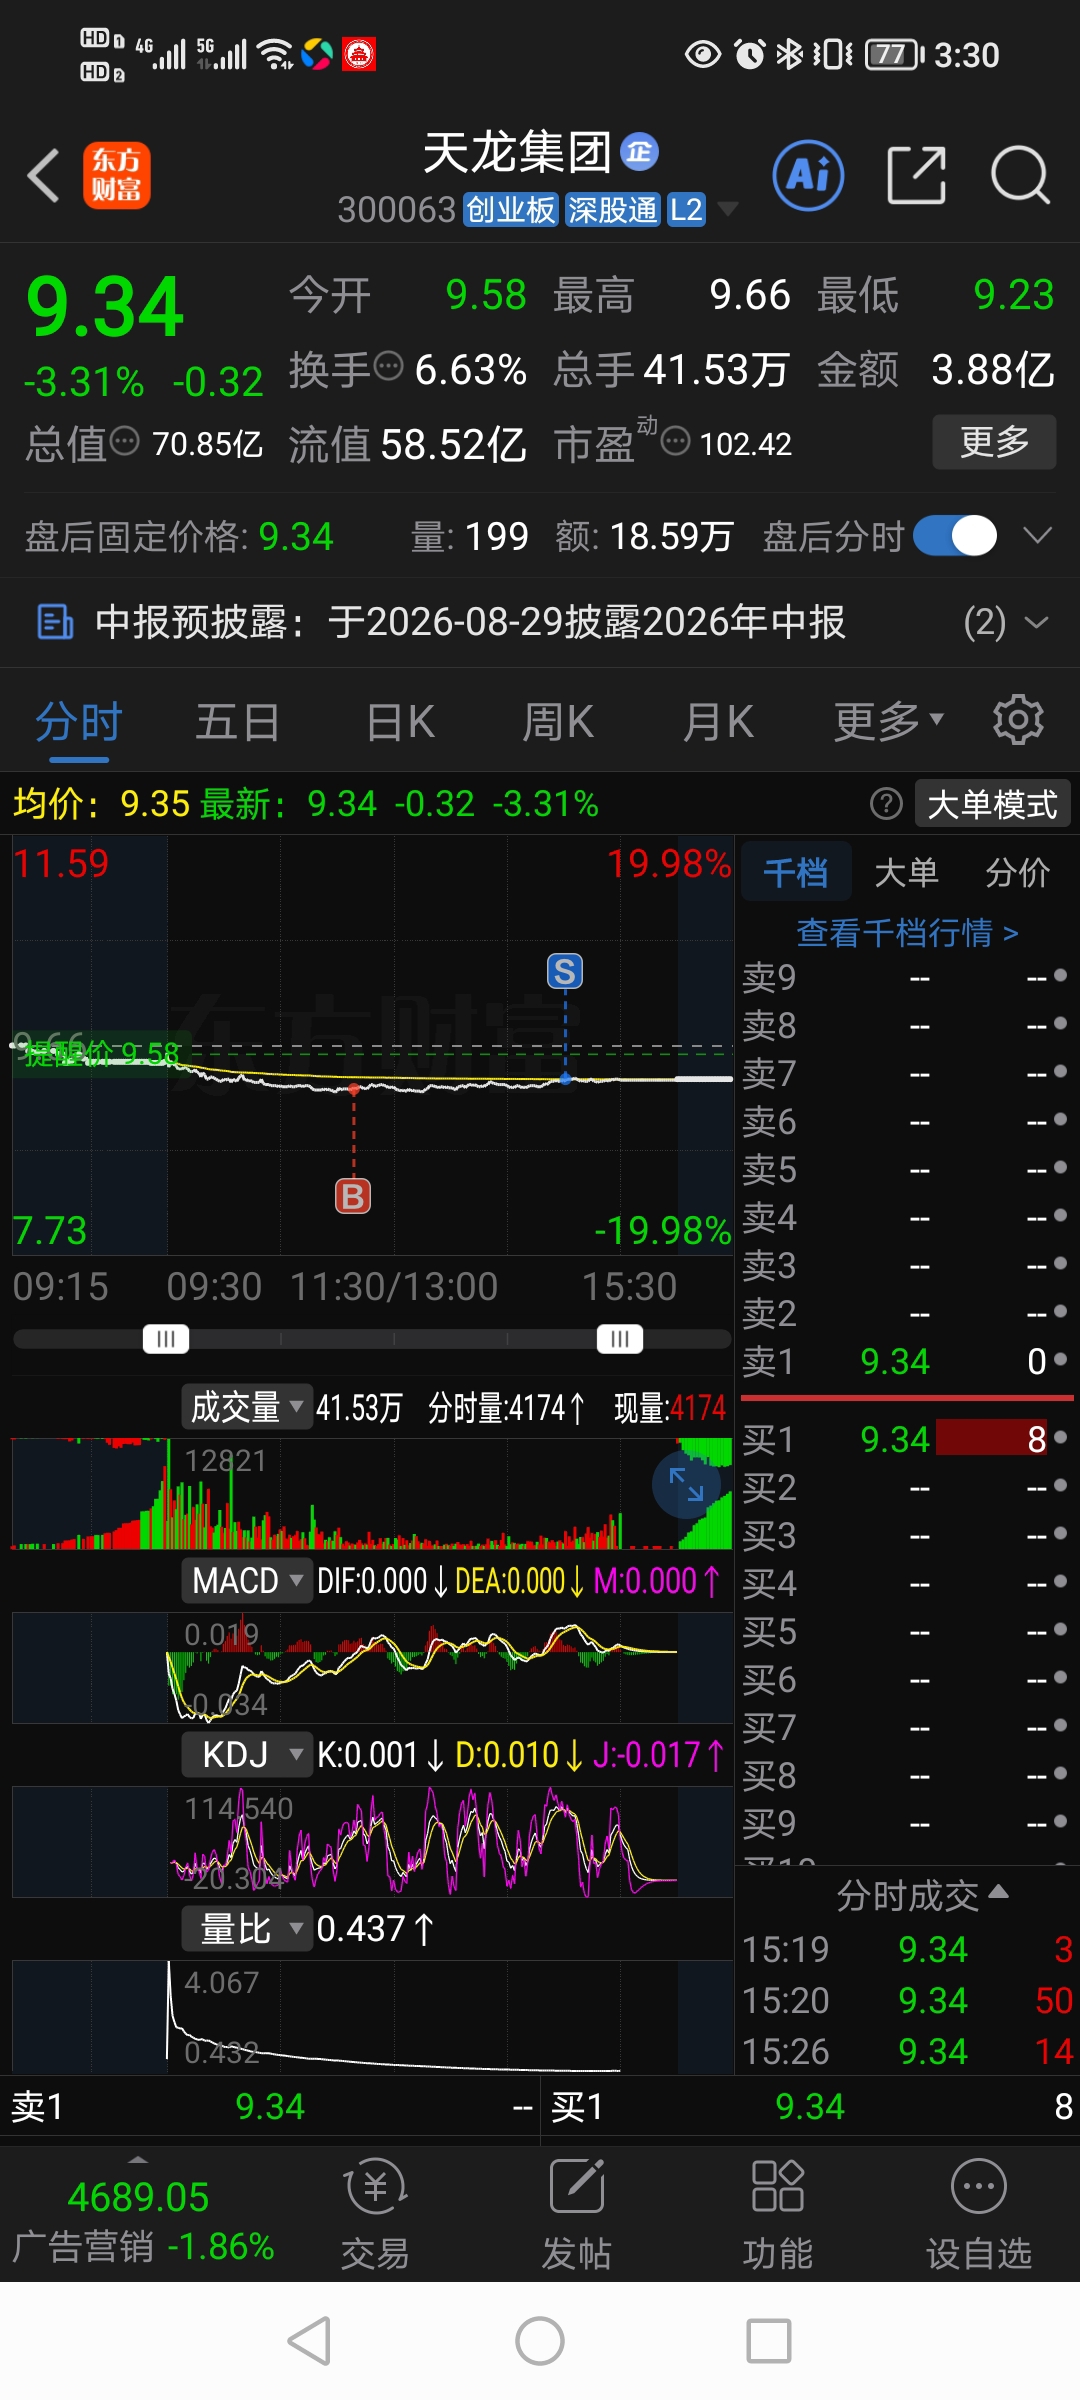Expand the index bar above 4689.05

tap(138, 2159)
